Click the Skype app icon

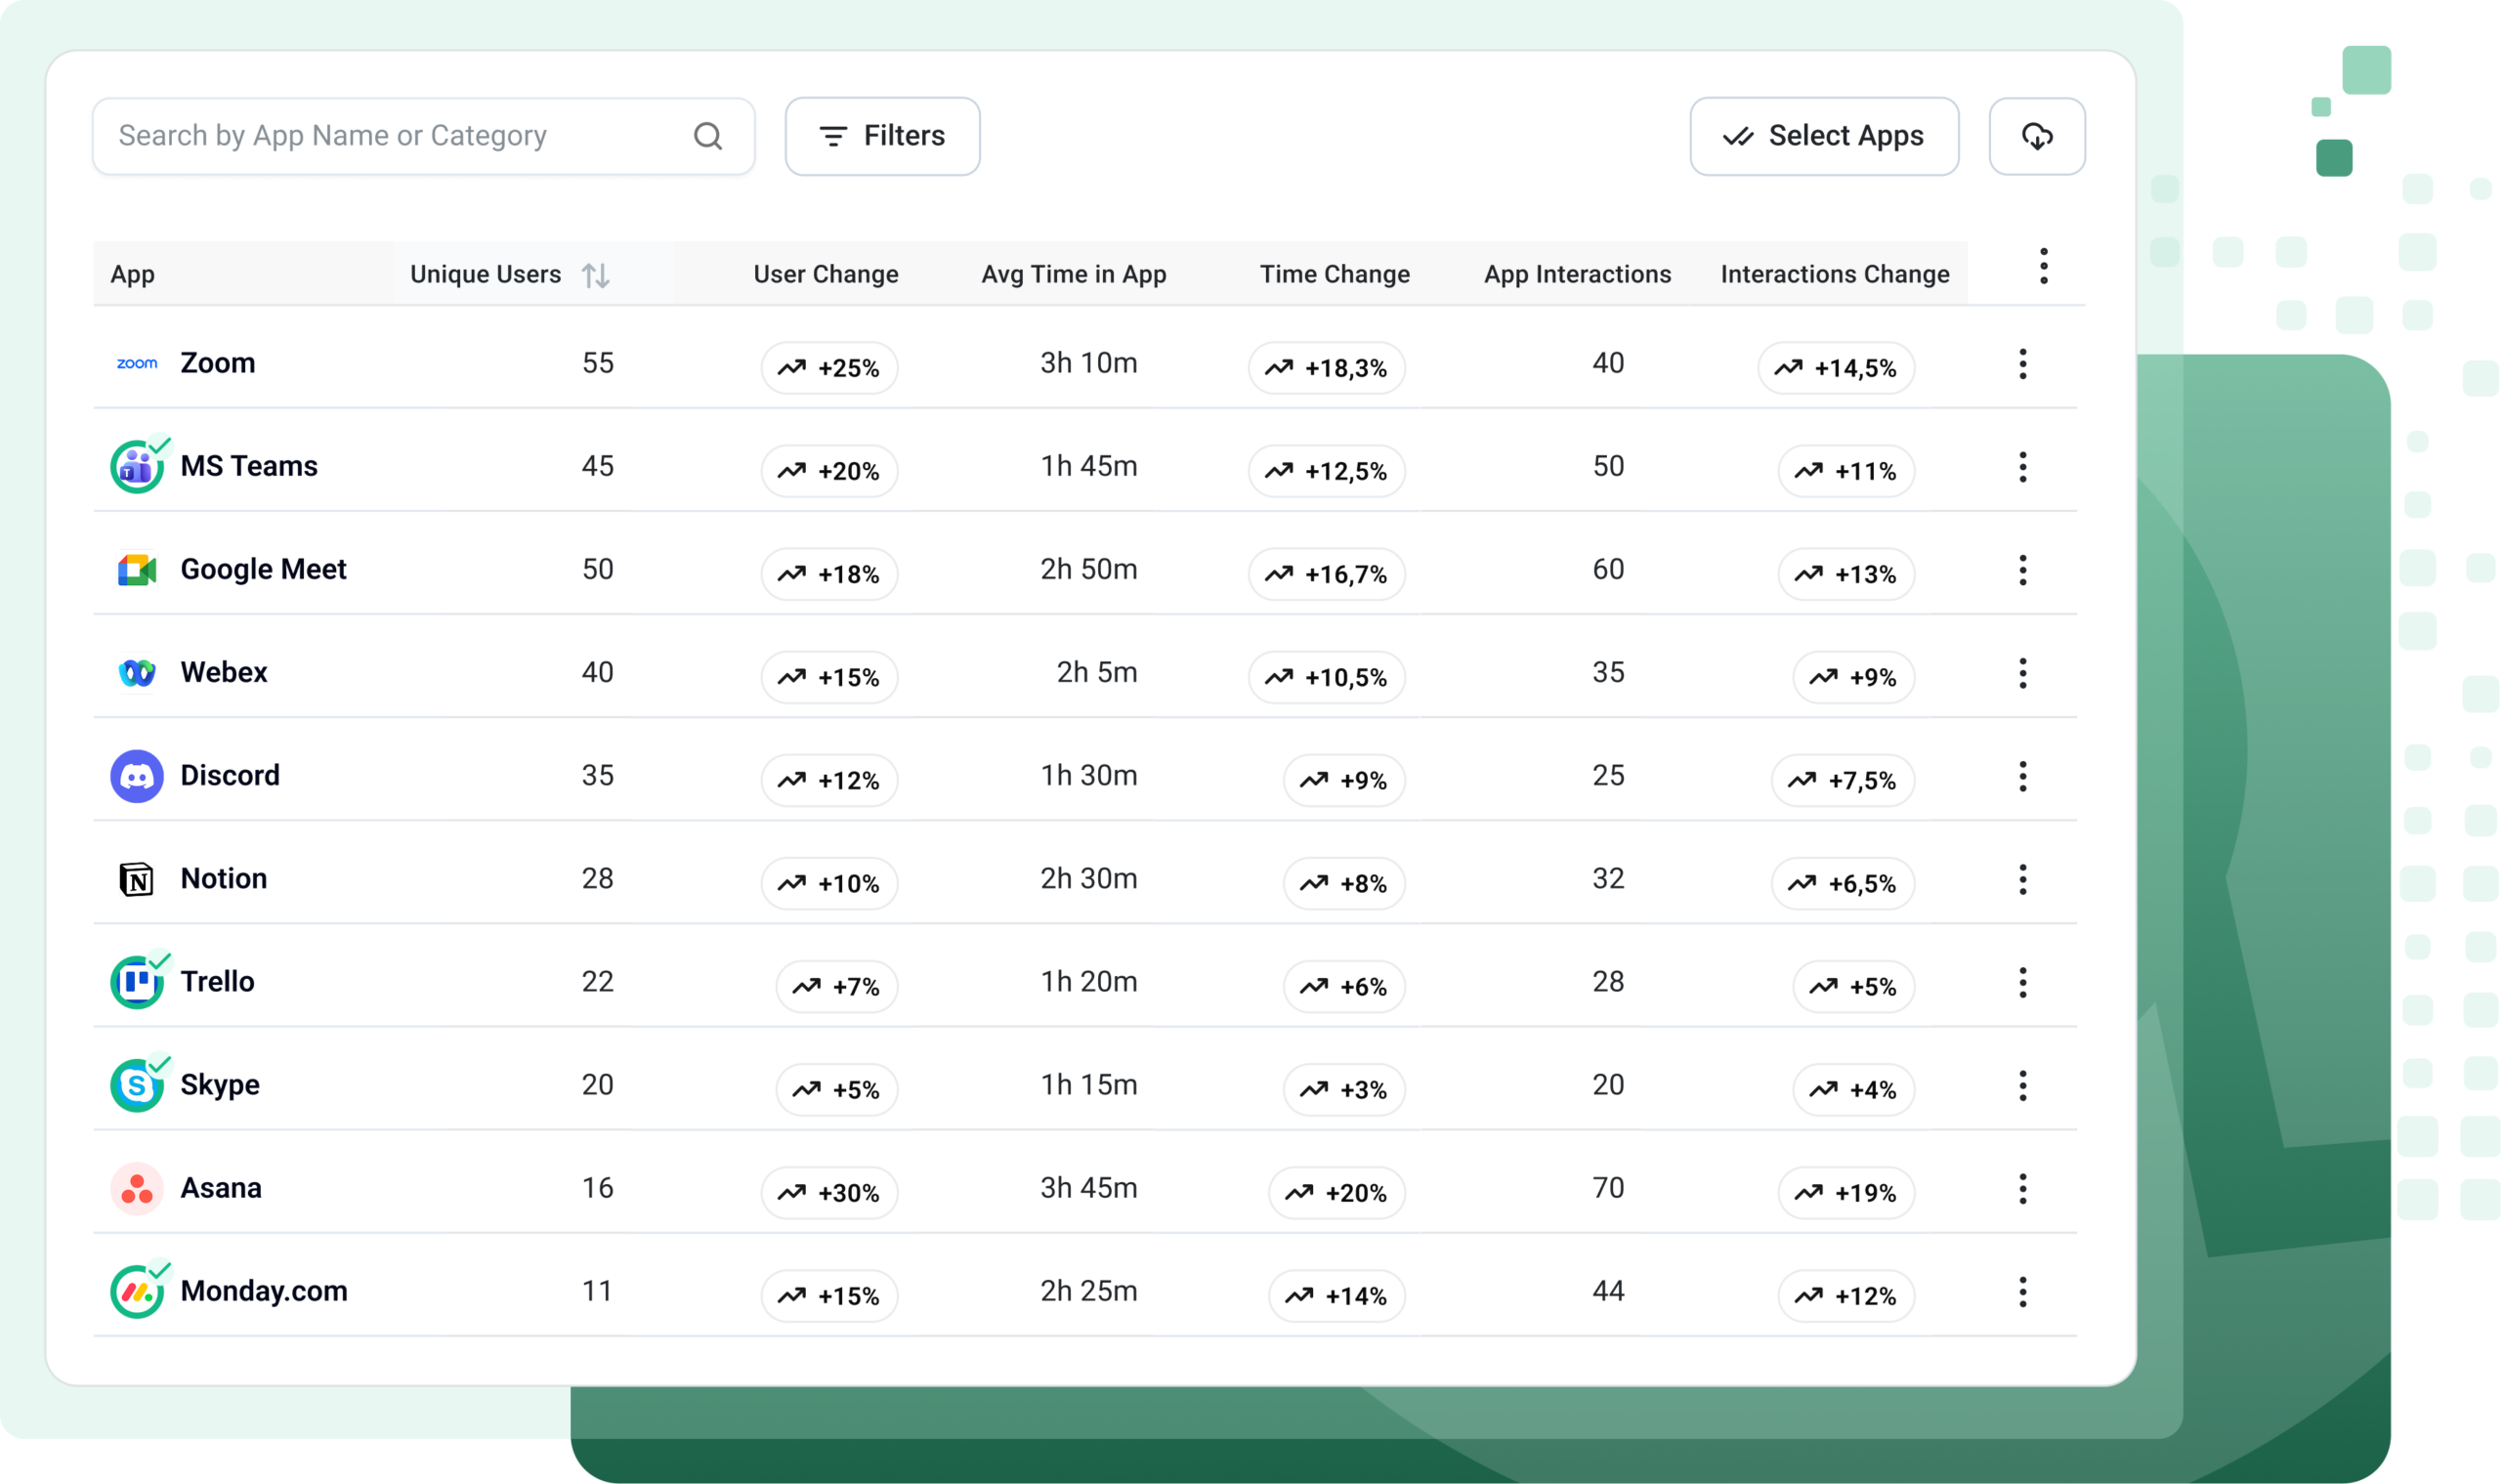point(137,1085)
